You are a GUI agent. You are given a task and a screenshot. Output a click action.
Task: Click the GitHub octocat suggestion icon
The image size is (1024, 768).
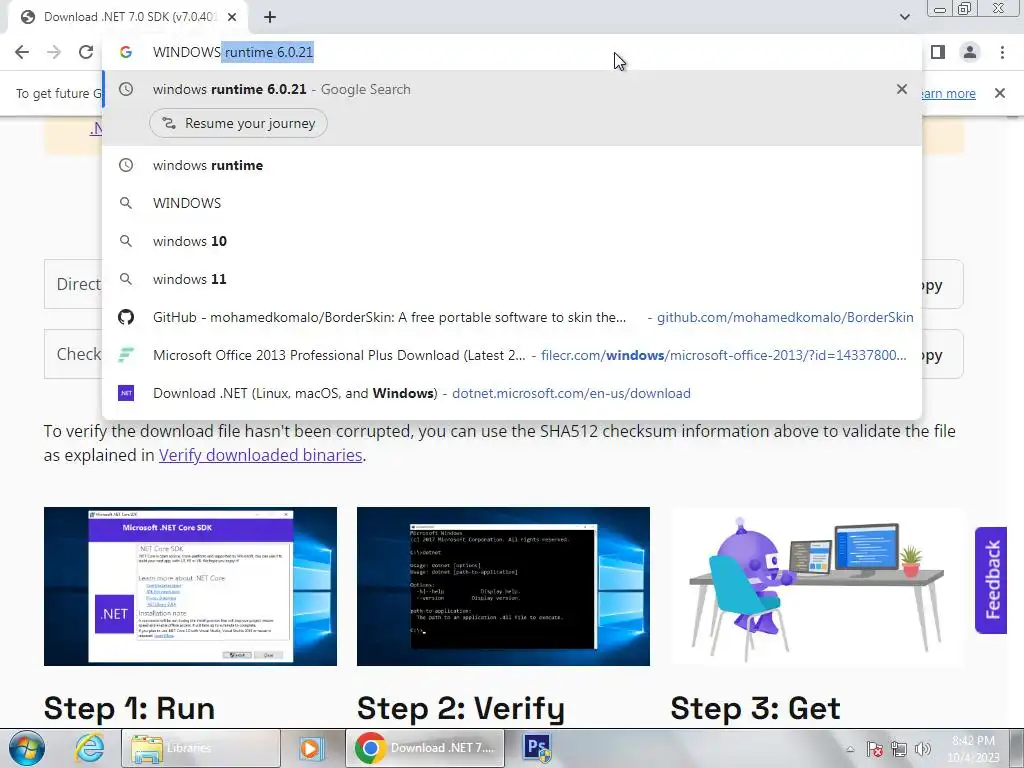pyautogui.click(x=126, y=317)
